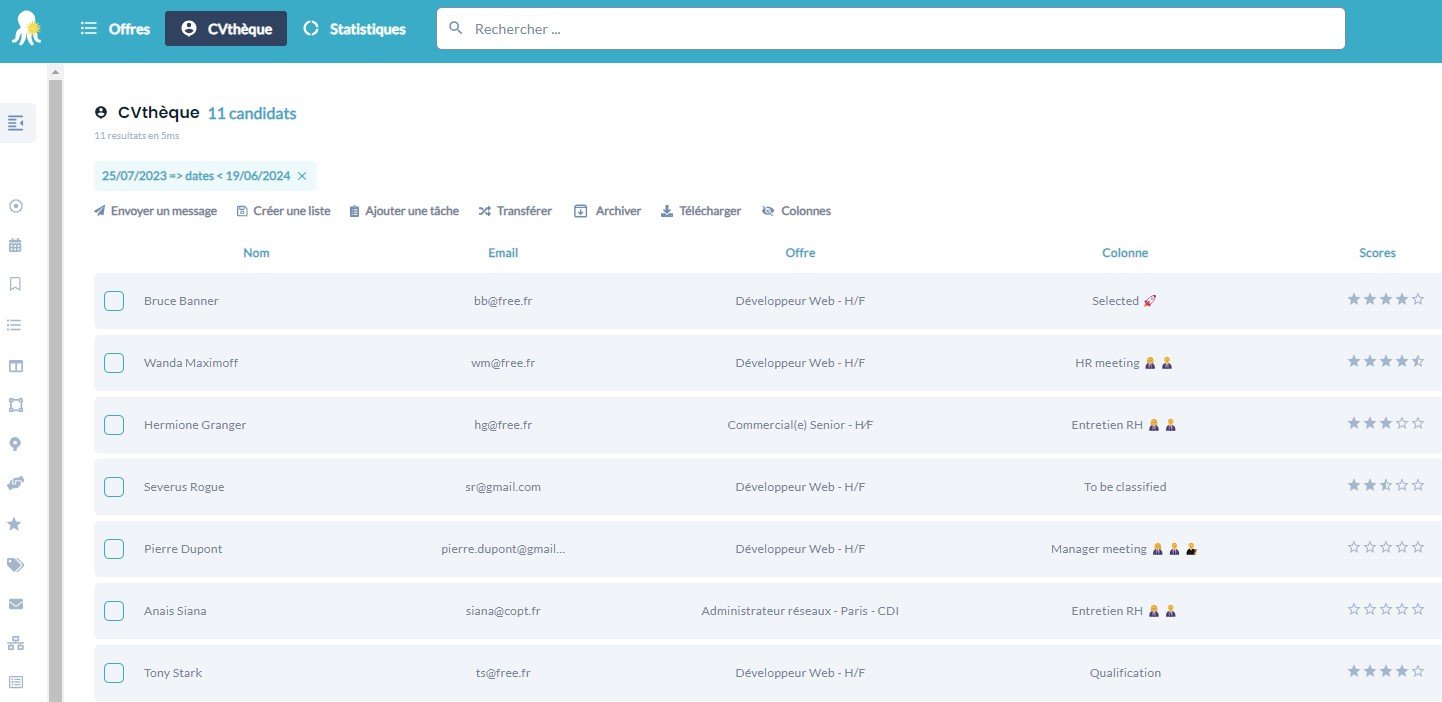Click Télécharger in the toolbar
Viewport: 1442px width, 702px height.
701,211
